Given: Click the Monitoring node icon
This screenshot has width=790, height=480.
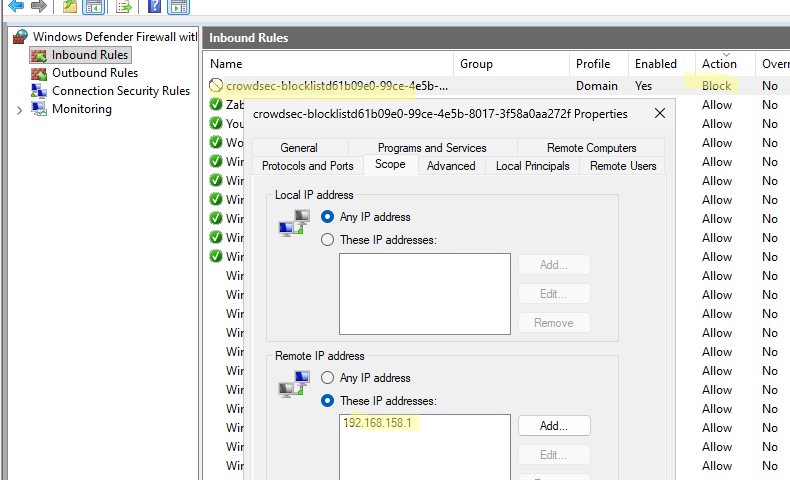Looking at the screenshot, I should point(39,109).
